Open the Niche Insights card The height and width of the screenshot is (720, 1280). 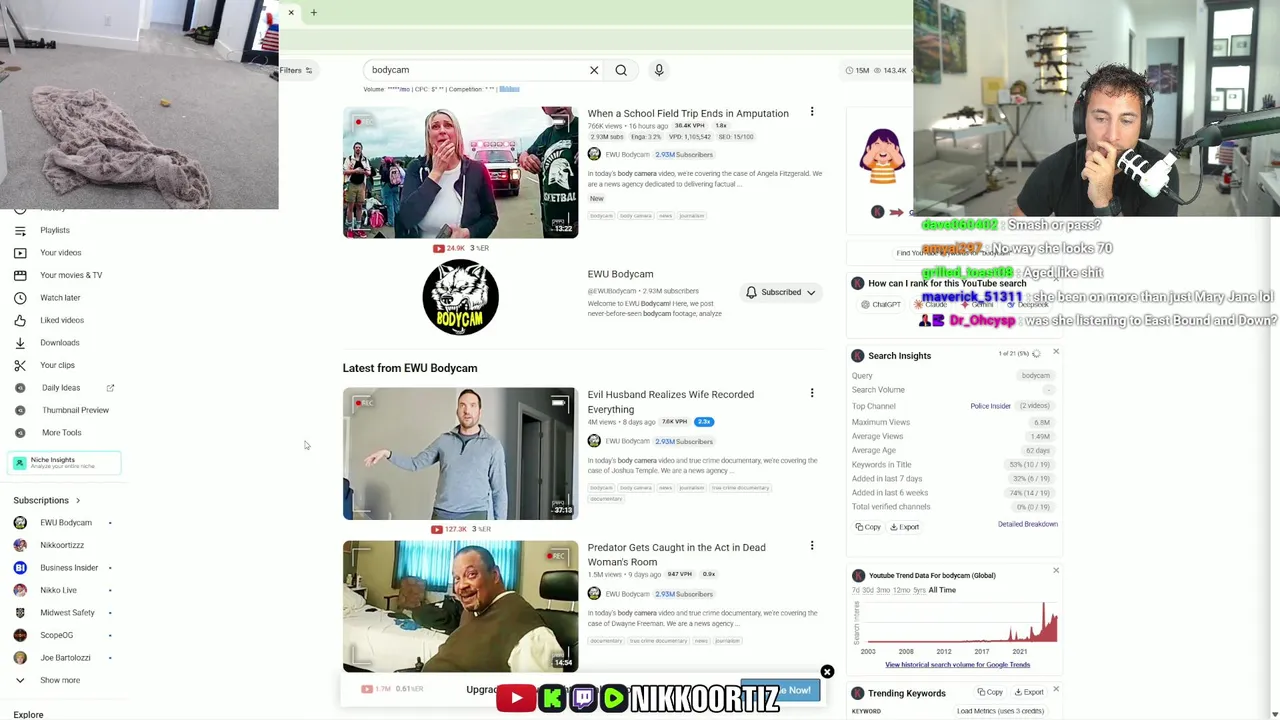click(65, 462)
